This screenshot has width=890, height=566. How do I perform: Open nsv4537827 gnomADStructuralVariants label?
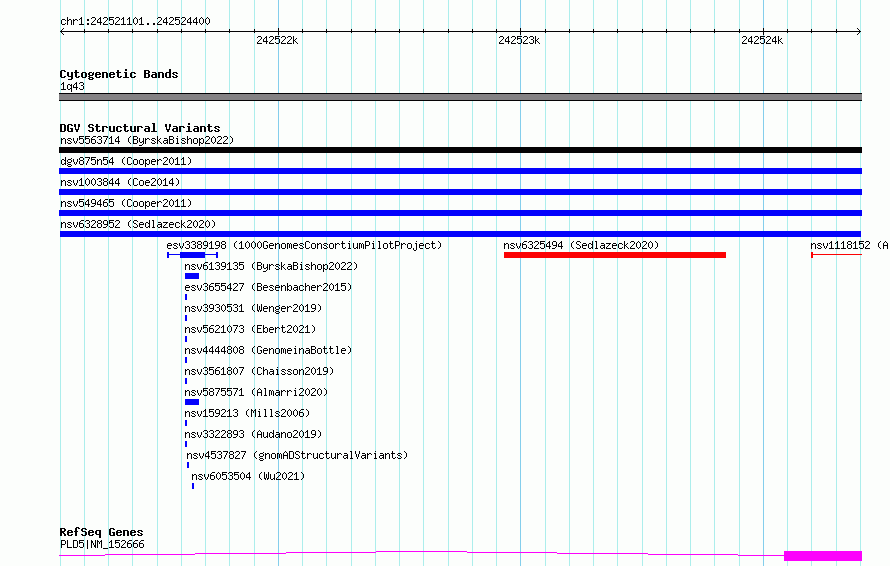coord(297,455)
